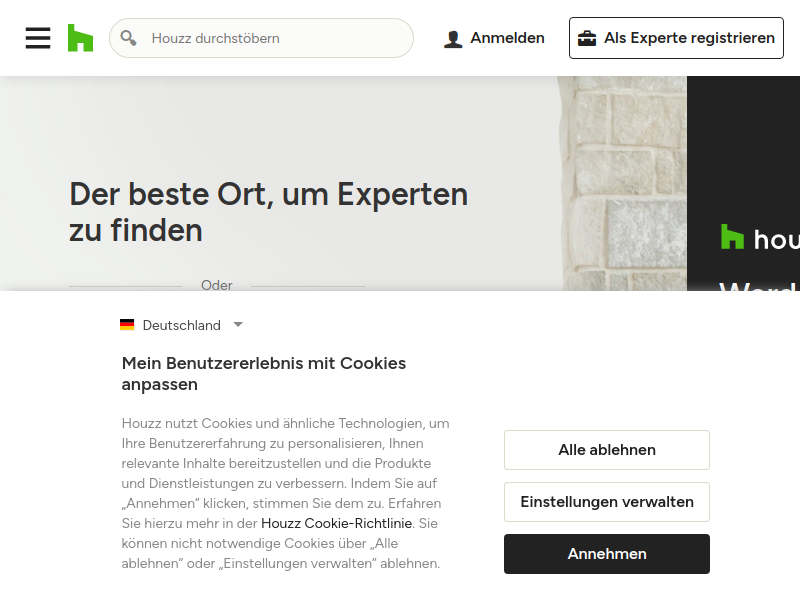This screenshot has height=600, width=800.
Task: Click the Houzz logo in dark banner
Action: pos(732,237)
